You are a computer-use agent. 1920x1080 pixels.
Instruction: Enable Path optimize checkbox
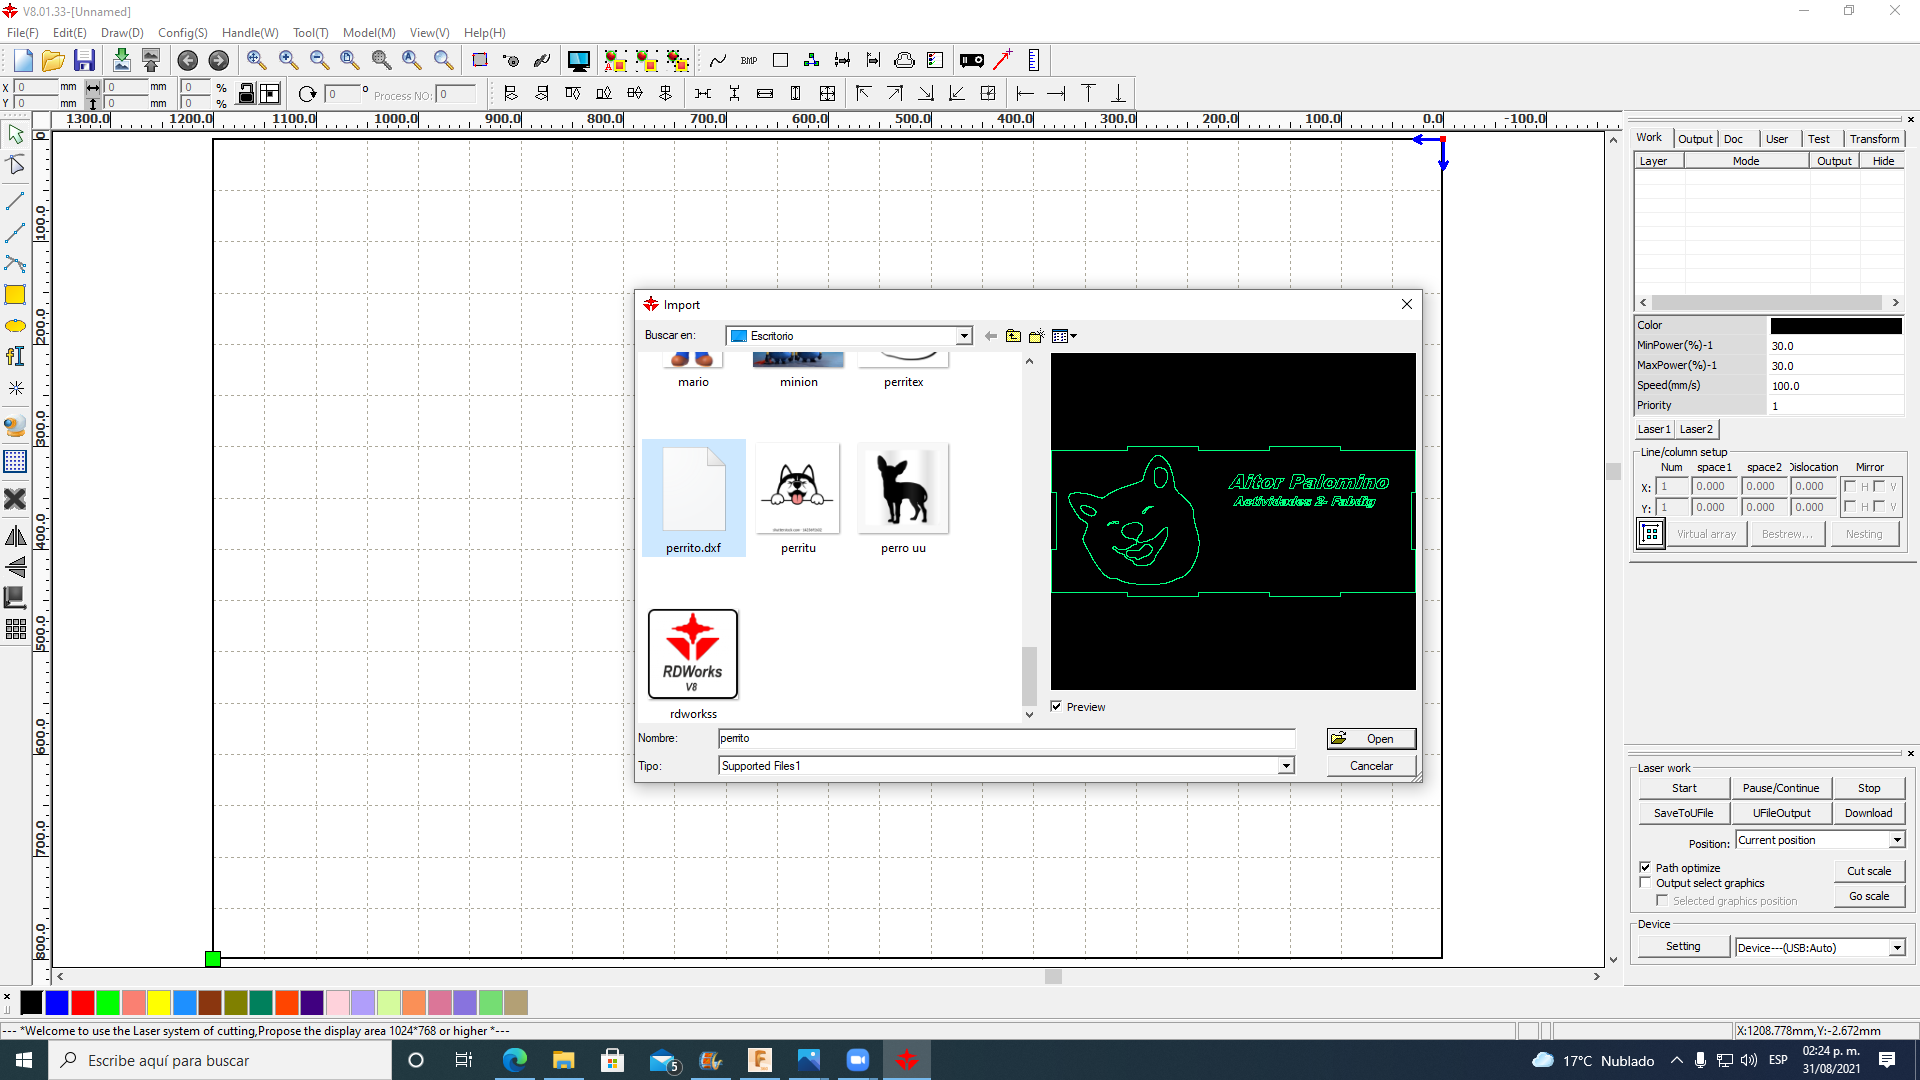(x=1646, y=866)
